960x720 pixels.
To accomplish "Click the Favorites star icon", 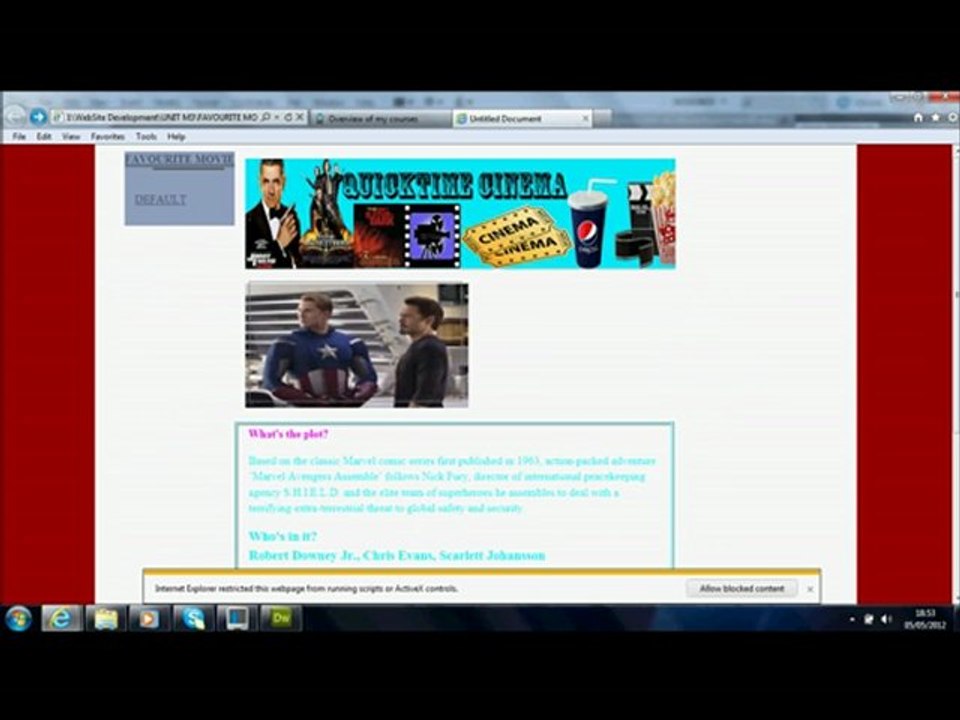I will (x=936, y=117).
